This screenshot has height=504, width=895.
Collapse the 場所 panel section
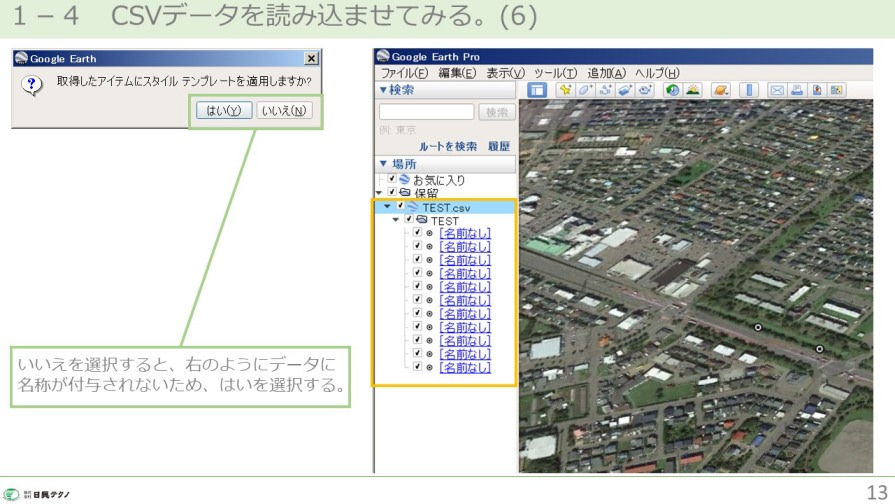click(x=383, y=164)
